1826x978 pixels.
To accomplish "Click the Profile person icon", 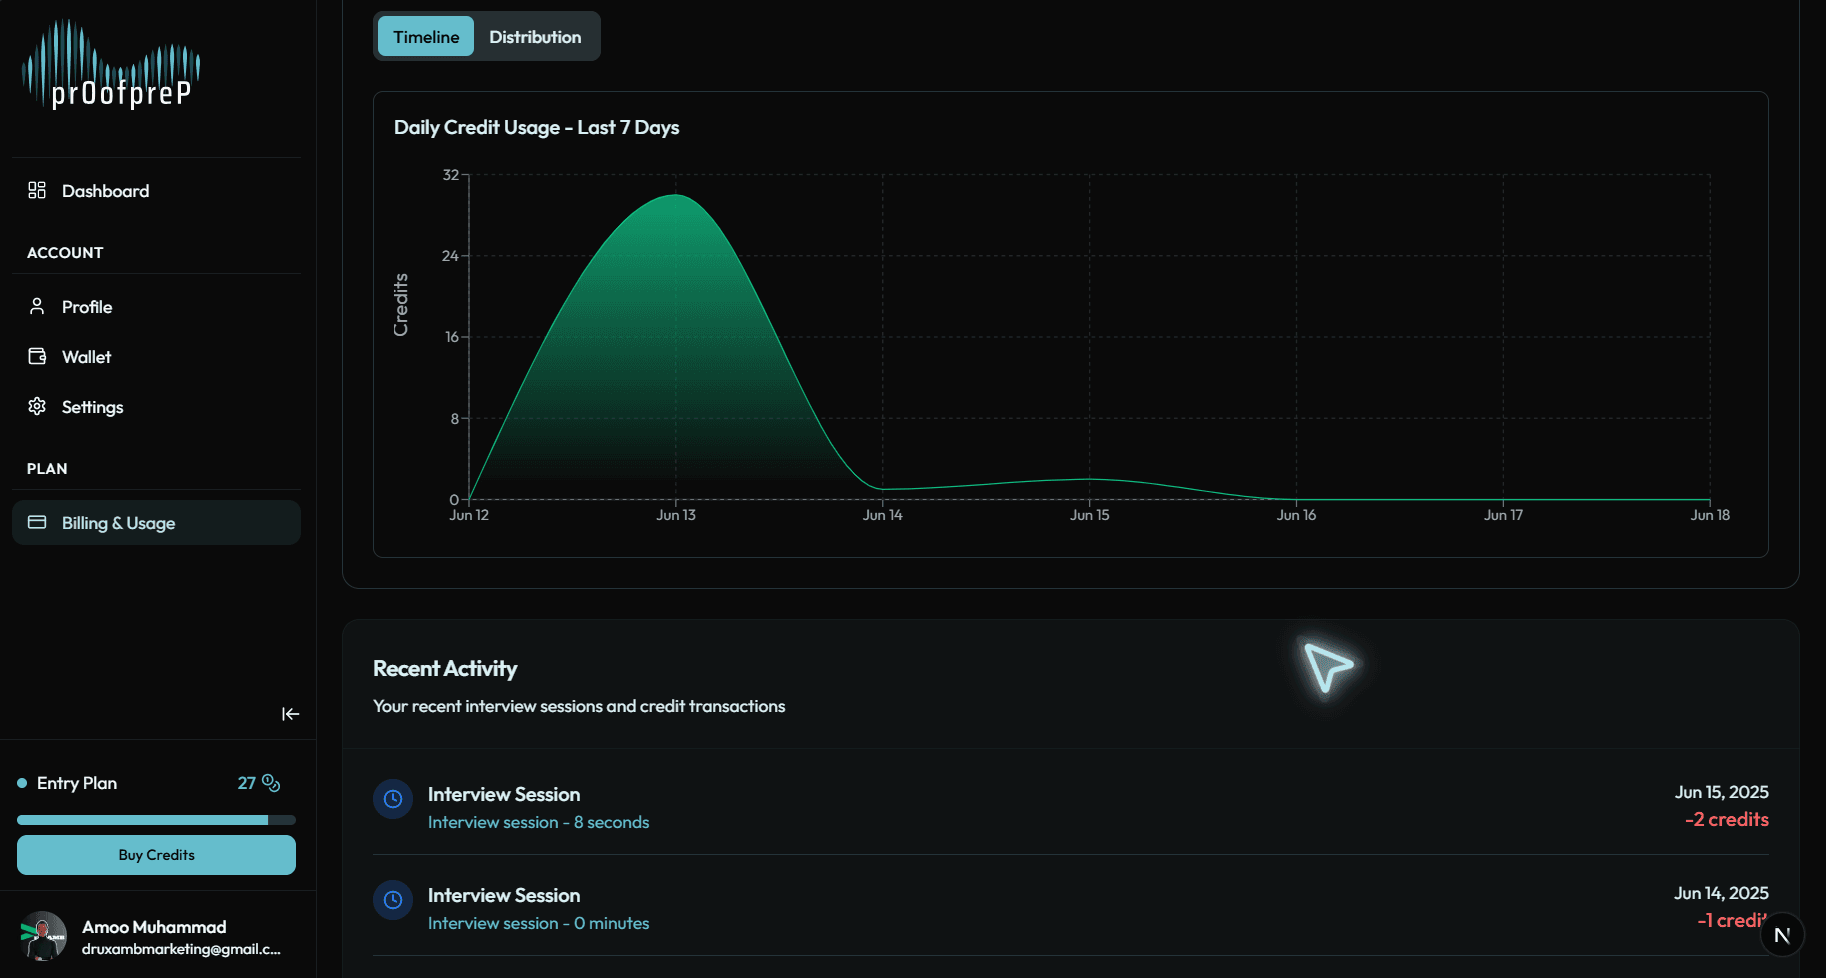I will click(37, 306).
